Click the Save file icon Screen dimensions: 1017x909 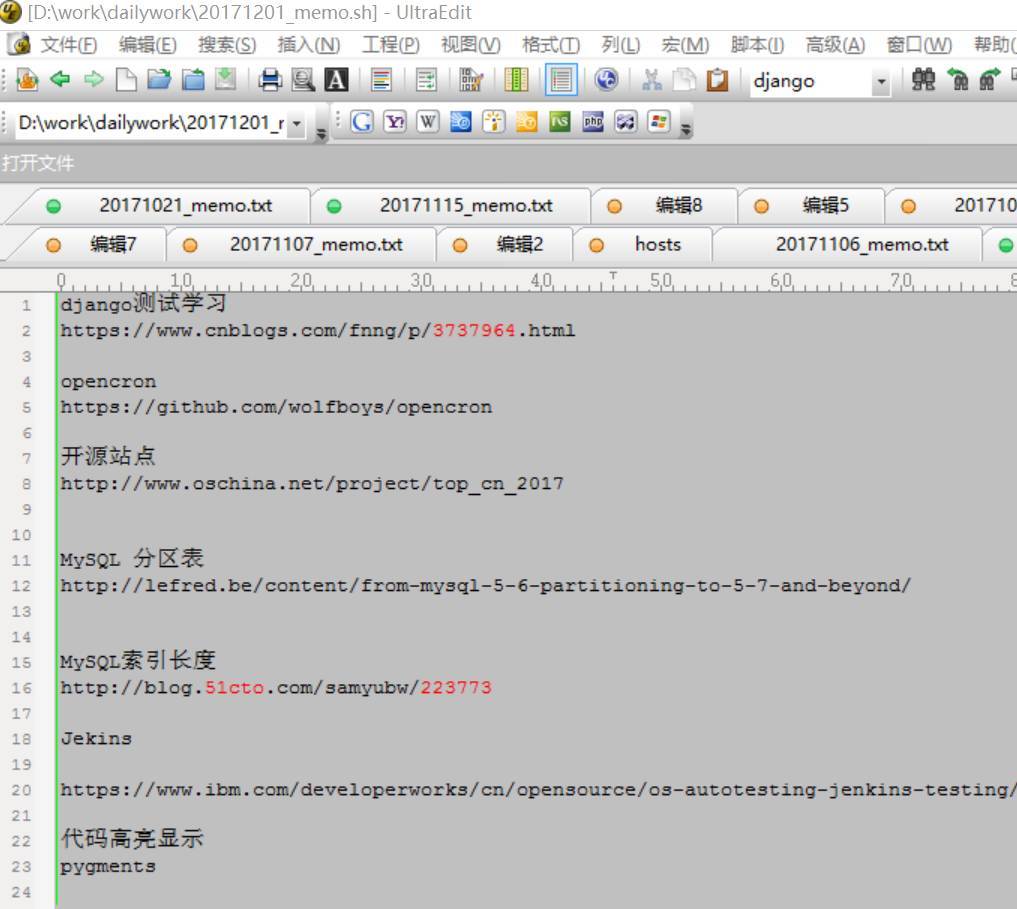tap(226, 80)
